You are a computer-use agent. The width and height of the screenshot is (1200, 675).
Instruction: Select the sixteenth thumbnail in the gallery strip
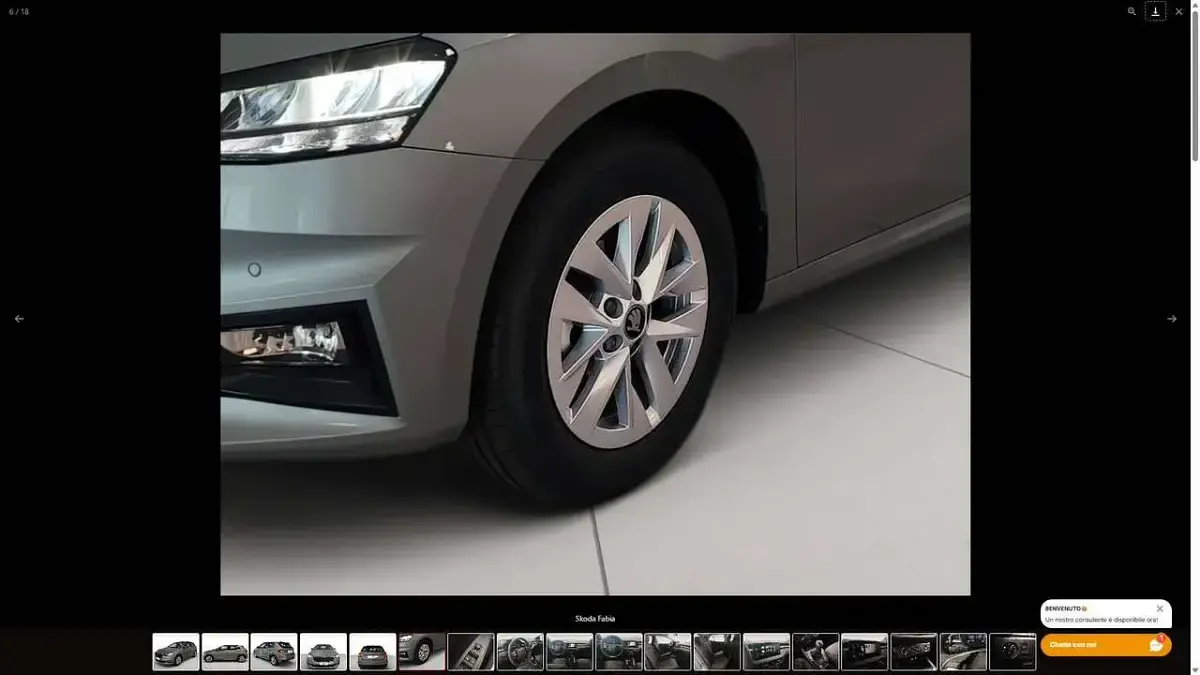tap(914, 652)
